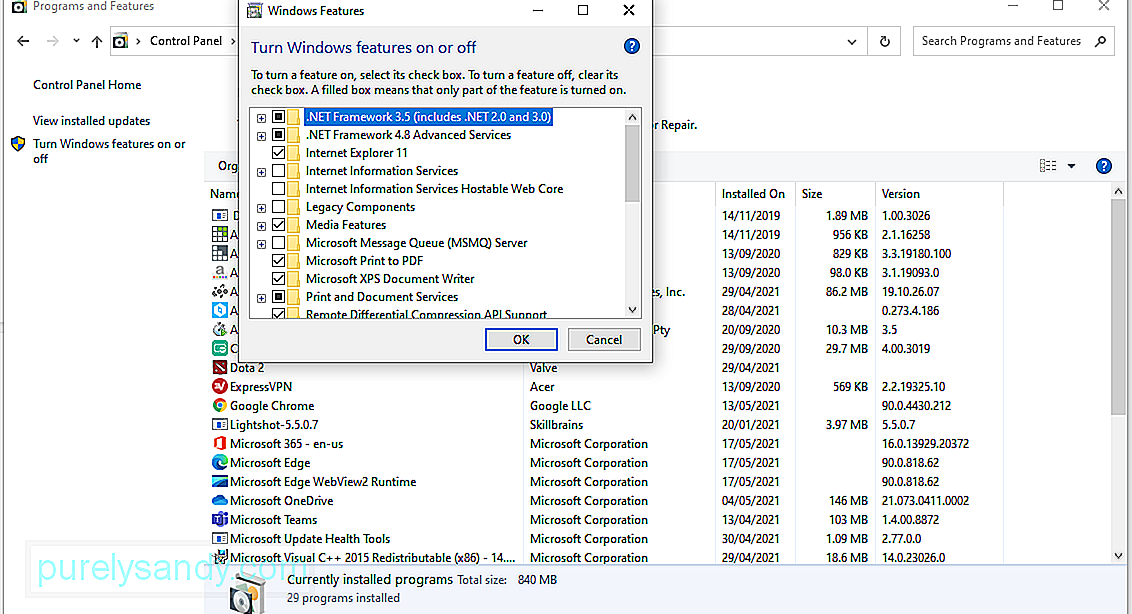Sort by Installed On column header

tap(753, 194)
